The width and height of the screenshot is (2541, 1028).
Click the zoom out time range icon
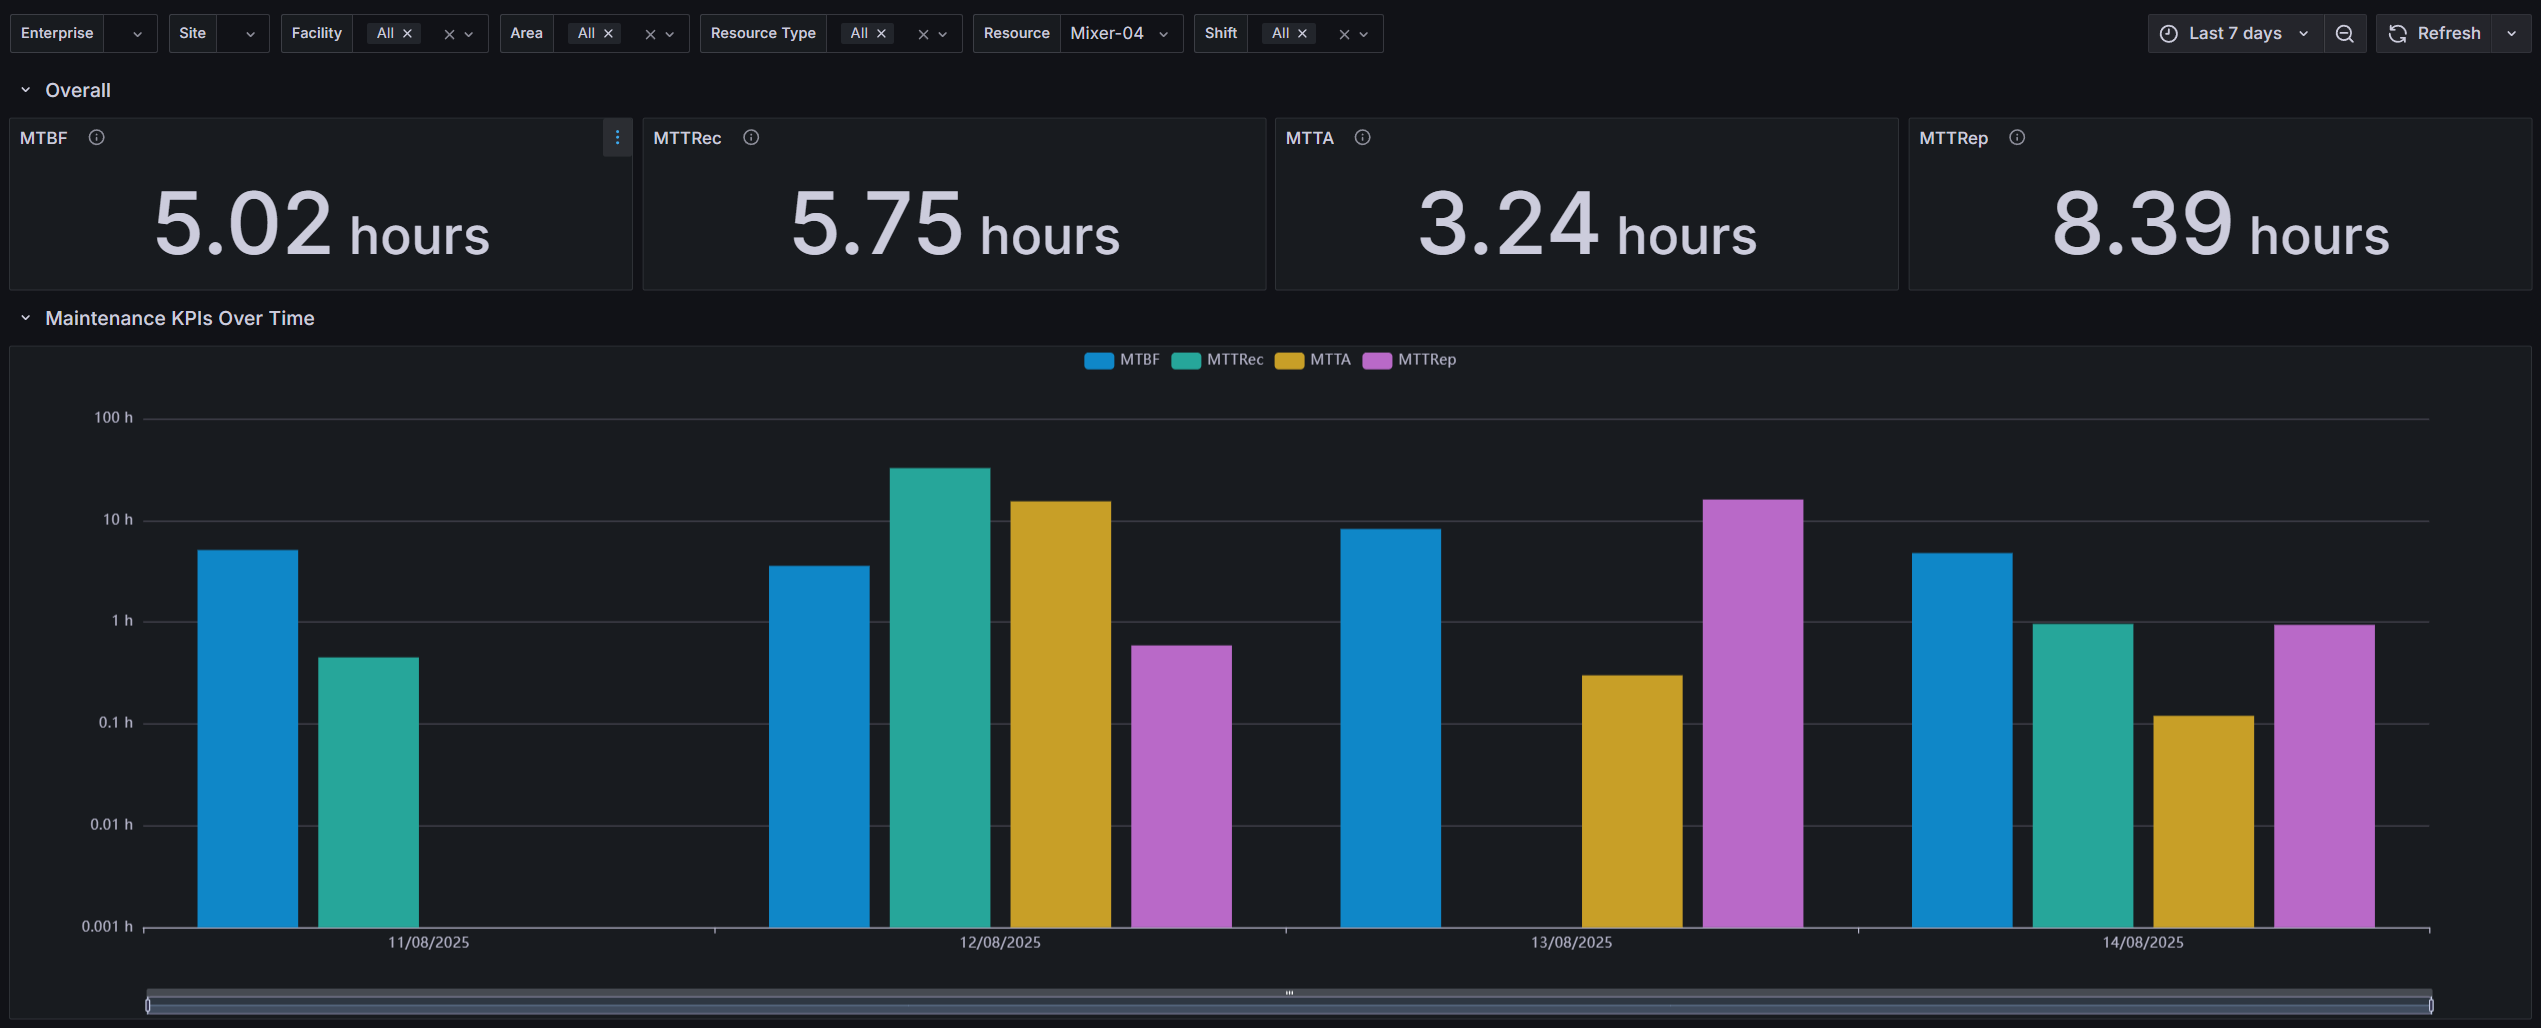pos(2344,34)
